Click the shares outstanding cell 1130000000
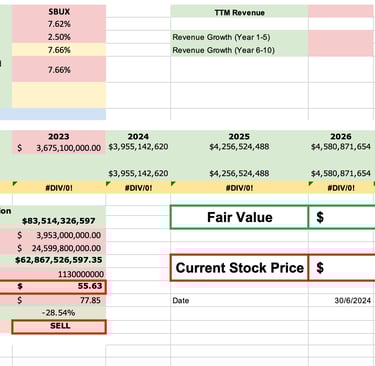The image size is (375, 366). 59,274
